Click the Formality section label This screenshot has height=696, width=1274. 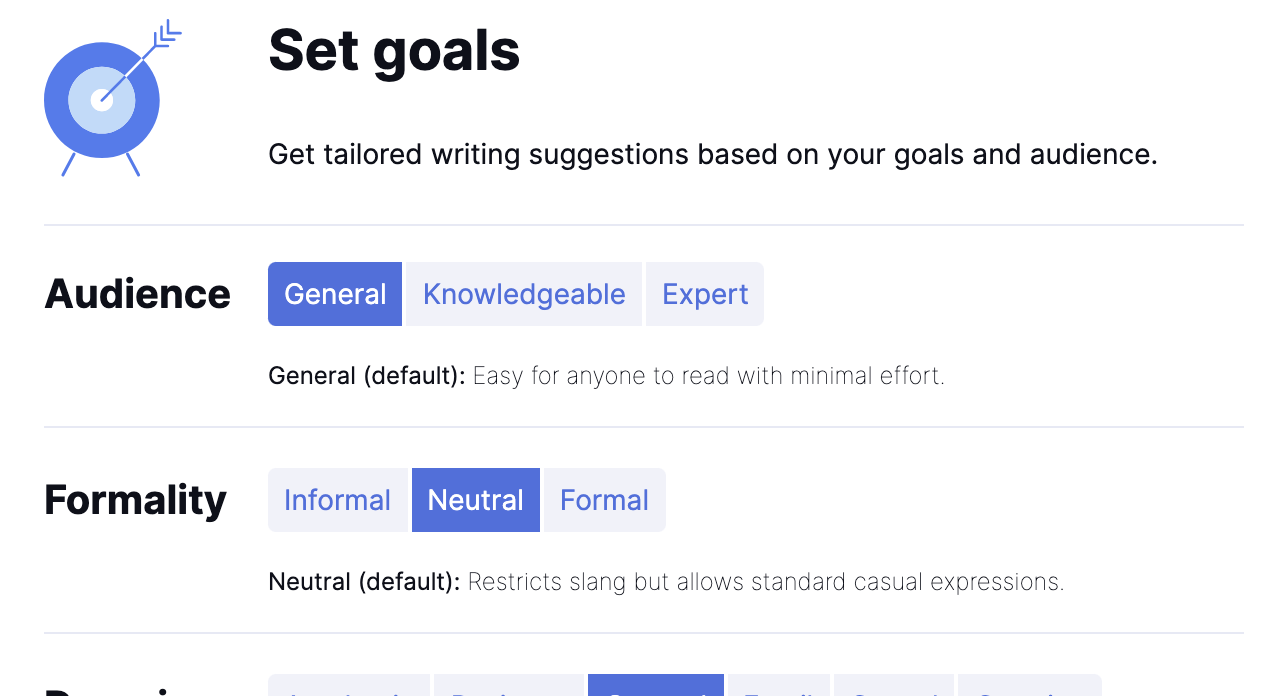click(136, 500)
